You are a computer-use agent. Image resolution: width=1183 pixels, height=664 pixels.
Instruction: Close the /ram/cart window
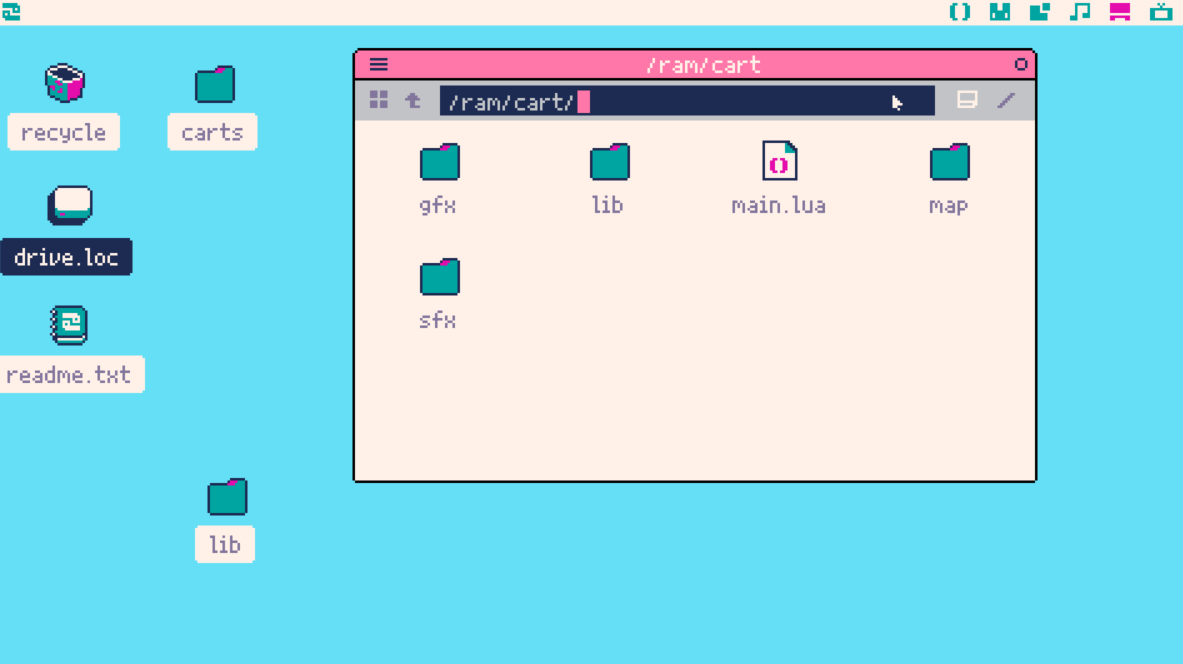coord(1021,65)
